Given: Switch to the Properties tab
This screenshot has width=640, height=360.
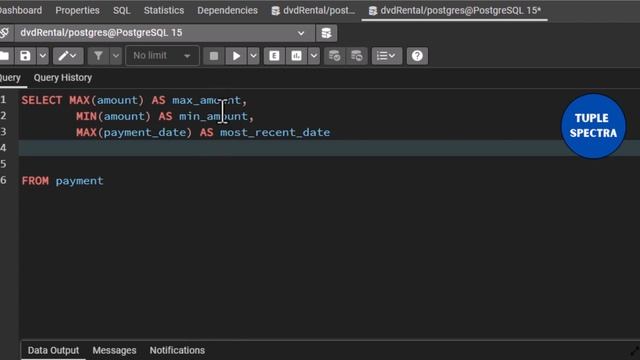Looking at the screenshot, I should 77,10.
